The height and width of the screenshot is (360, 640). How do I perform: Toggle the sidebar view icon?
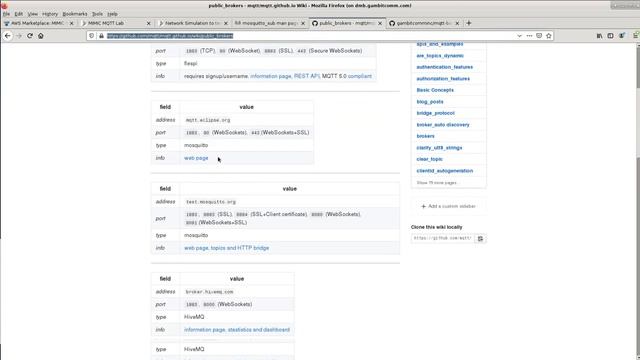[x=610, y=36]
